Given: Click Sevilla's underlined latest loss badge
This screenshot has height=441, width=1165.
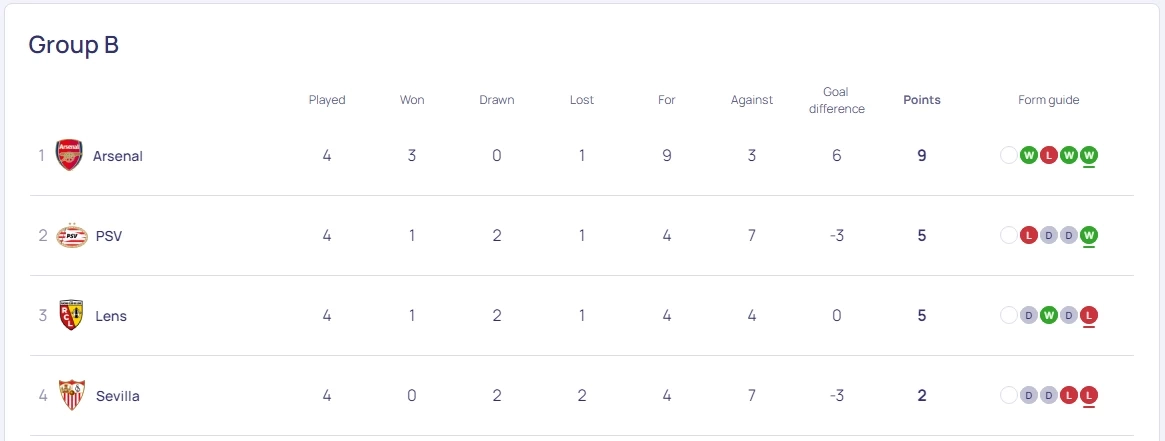Looking at the screenshot, I should coord(1089,395).
